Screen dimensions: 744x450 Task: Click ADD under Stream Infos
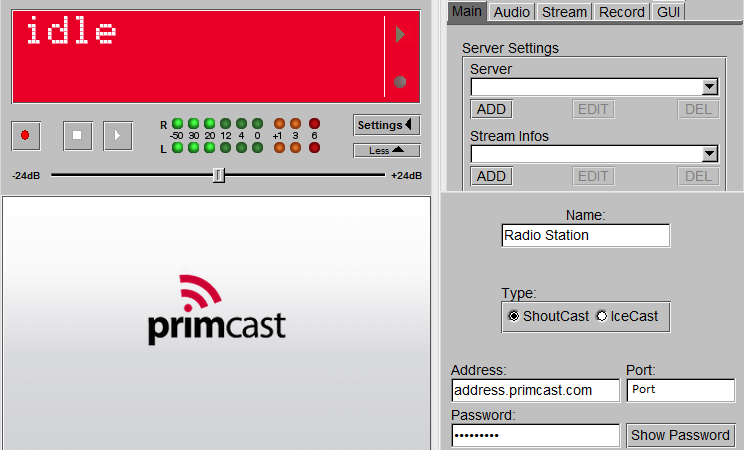(x=491, y=176)
